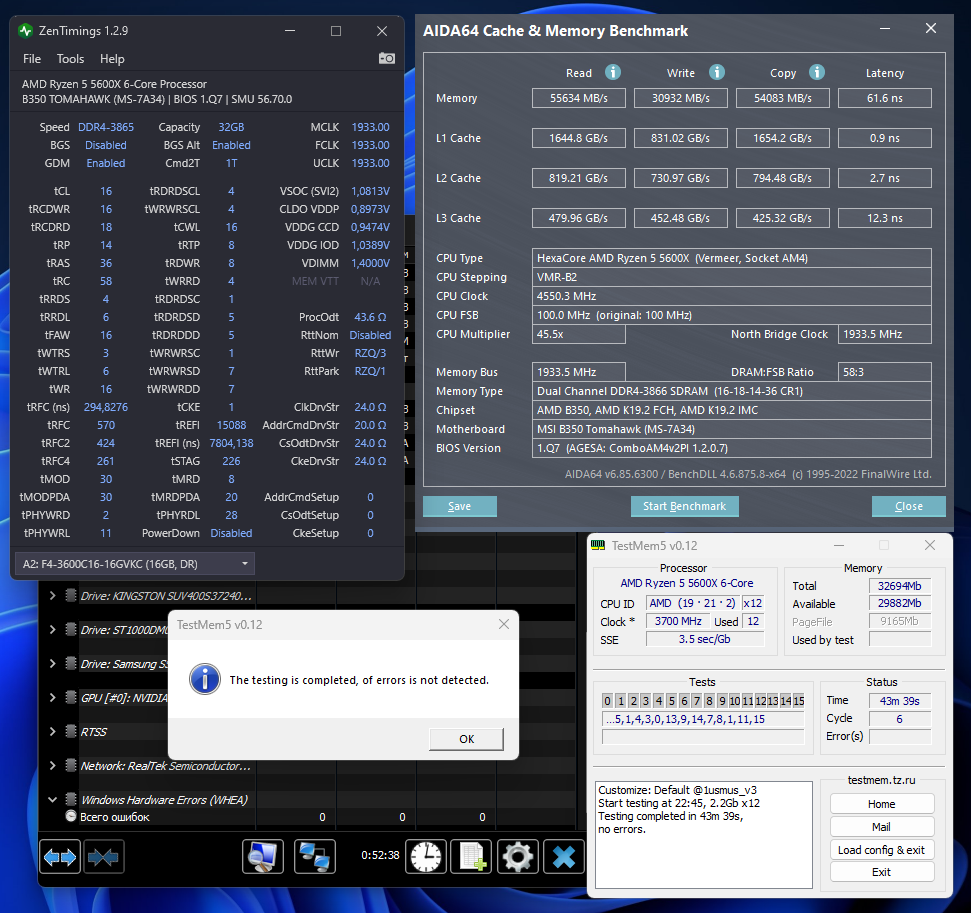Click DRAM:FSB Ratio value 58:3
This screenshot has height=913, width=971.
point(884,372)
